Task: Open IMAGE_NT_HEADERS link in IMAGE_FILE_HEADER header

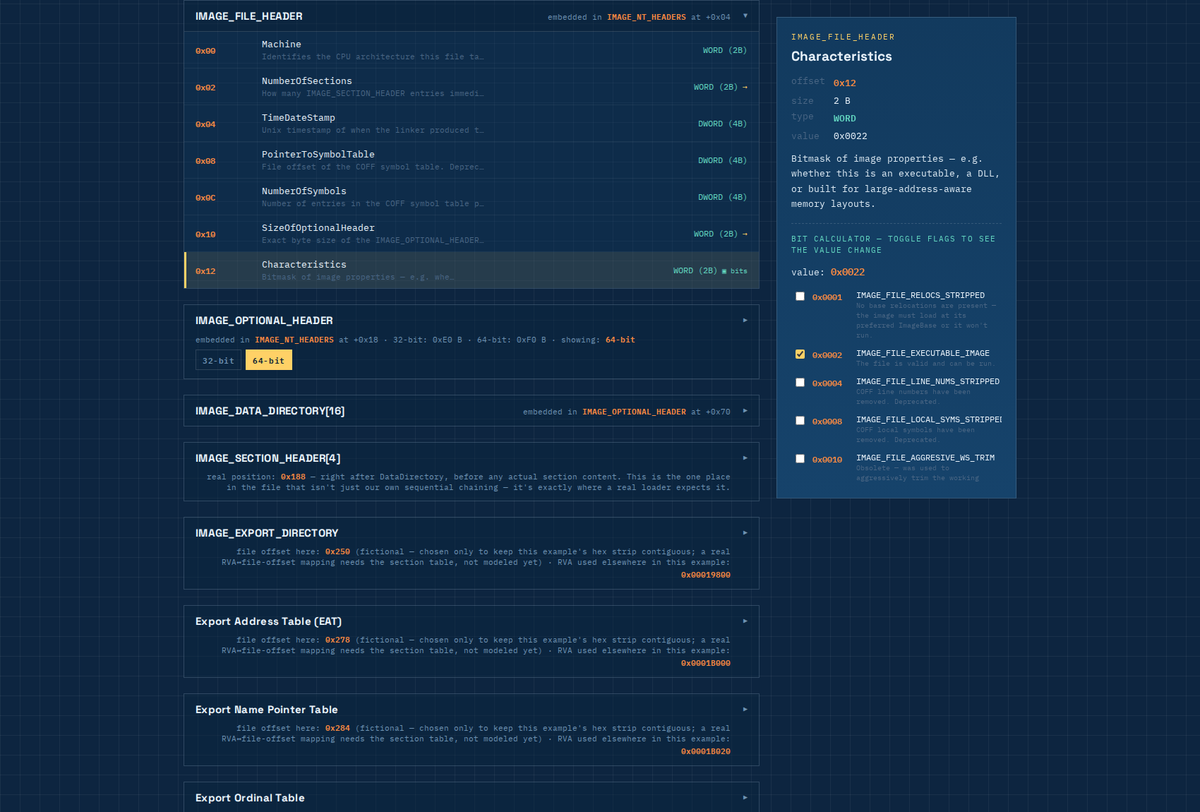Action: coord(646,17)
